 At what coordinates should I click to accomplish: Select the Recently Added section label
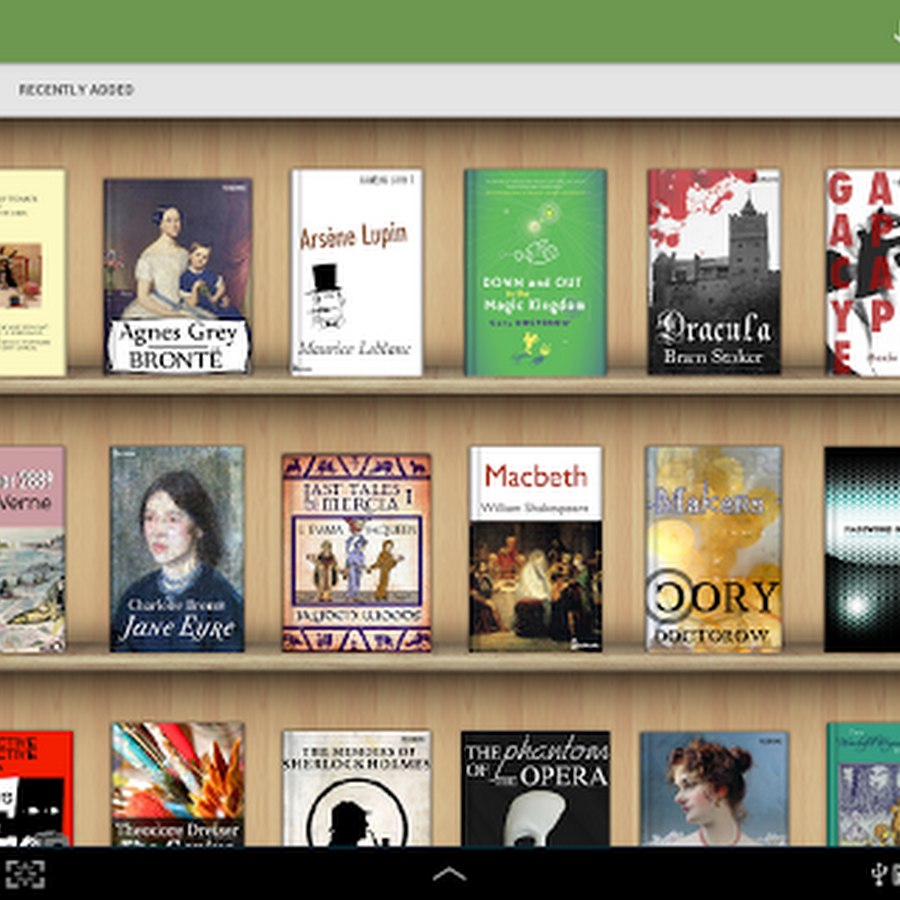[76, 90]
